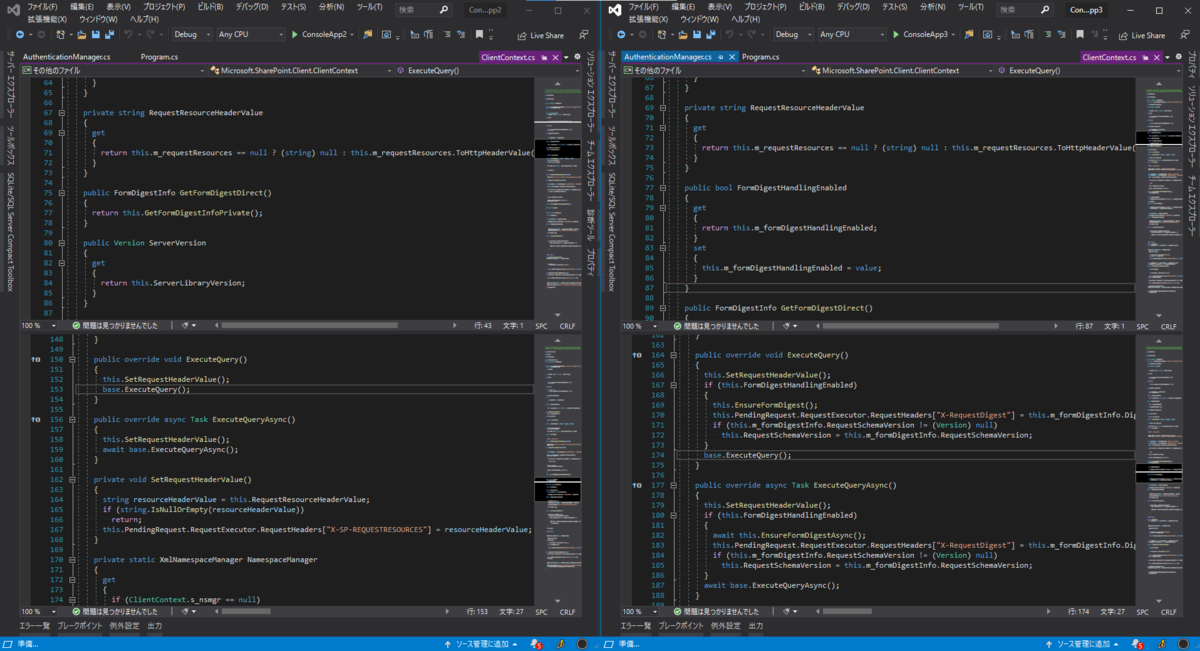Start ConsoleApp2 with the run button
1200x651 pixels.
325,35
